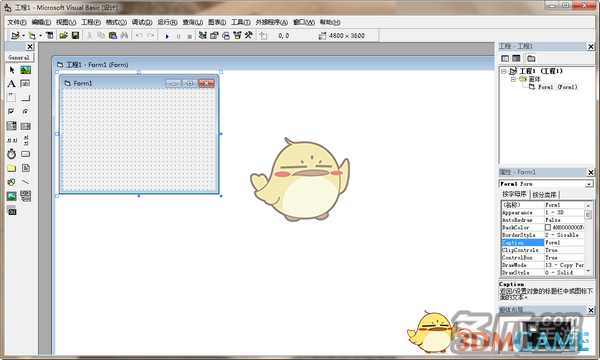Viewport: 600px width, 360px height.
Task: Open the 视图(V) menu
Action: tap(66, 22)
